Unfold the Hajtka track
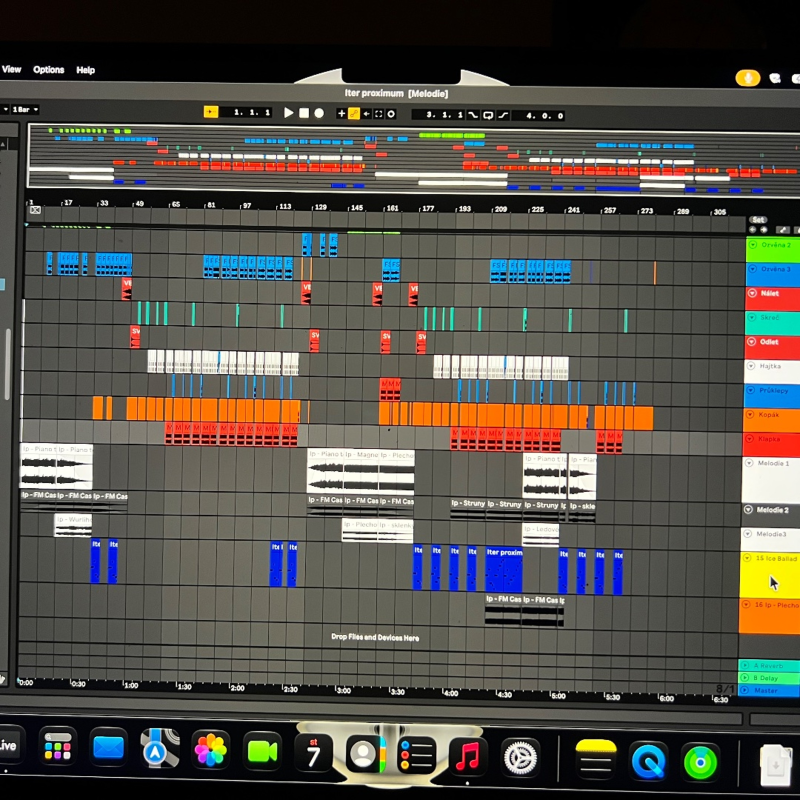The height and width of the screenshot is (800, 800). click(x=751, y=366)
